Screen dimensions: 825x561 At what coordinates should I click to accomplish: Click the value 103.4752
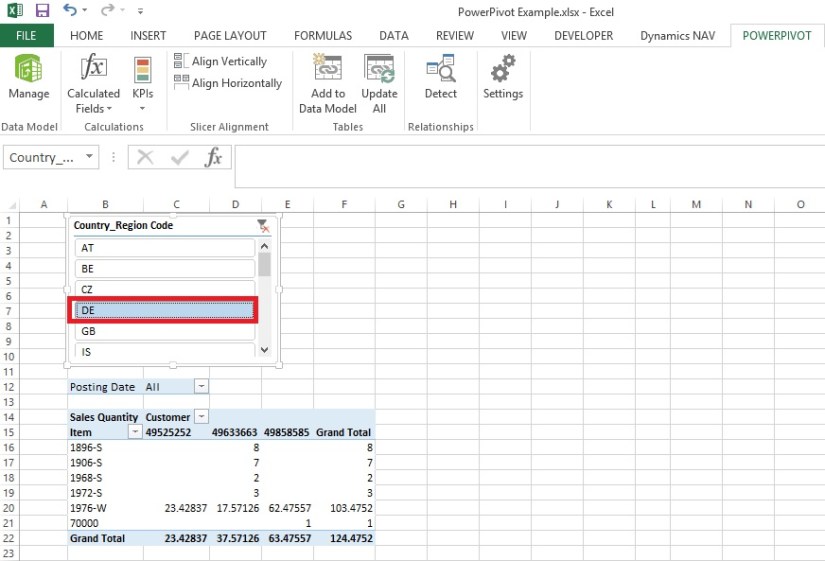click(351, 508)
